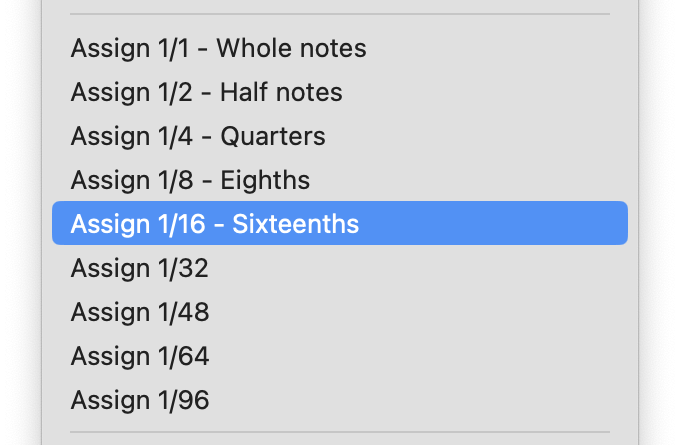The width and height of the screenshot is (684, 445).
Task: Assign whole note grid value
Action: click(218, 48)
